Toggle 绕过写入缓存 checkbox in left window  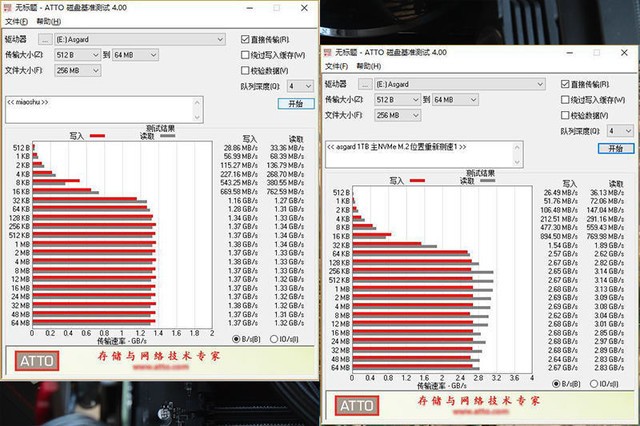tap(245, 55)
